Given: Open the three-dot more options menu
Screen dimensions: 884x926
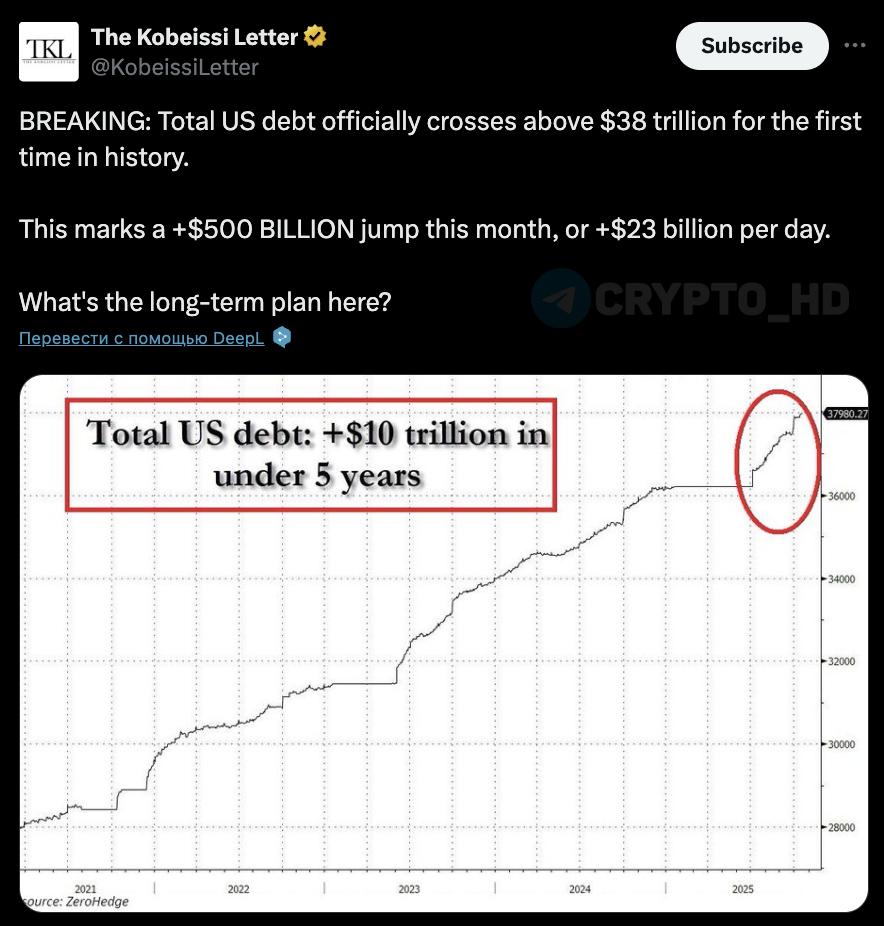Looking at the screenshot, I should (855, 46).
